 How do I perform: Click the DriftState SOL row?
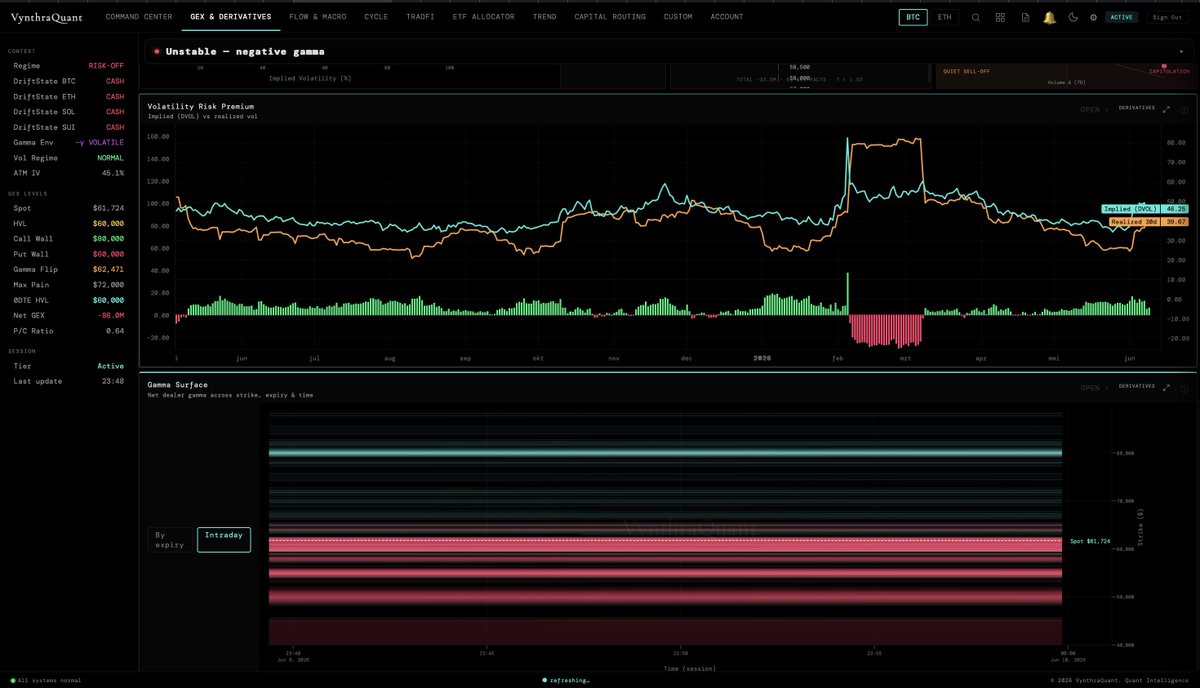click(x=69, y=112)
